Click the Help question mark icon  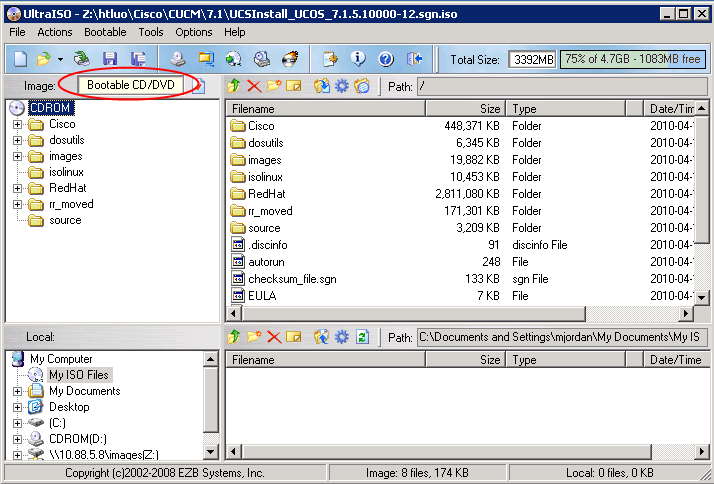[386, 59]
